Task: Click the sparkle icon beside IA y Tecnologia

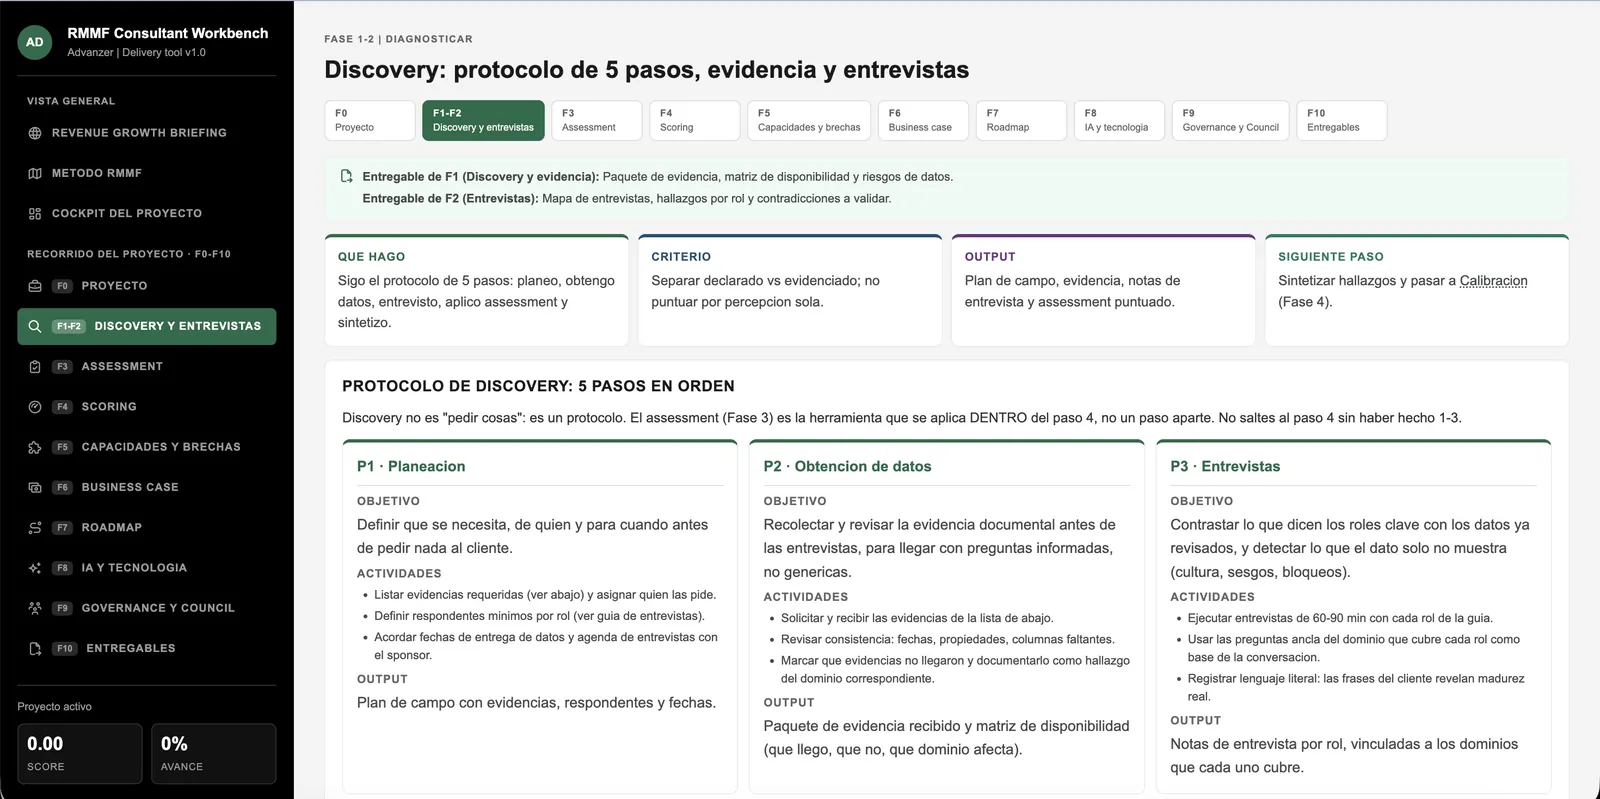Action: [35, 568]
